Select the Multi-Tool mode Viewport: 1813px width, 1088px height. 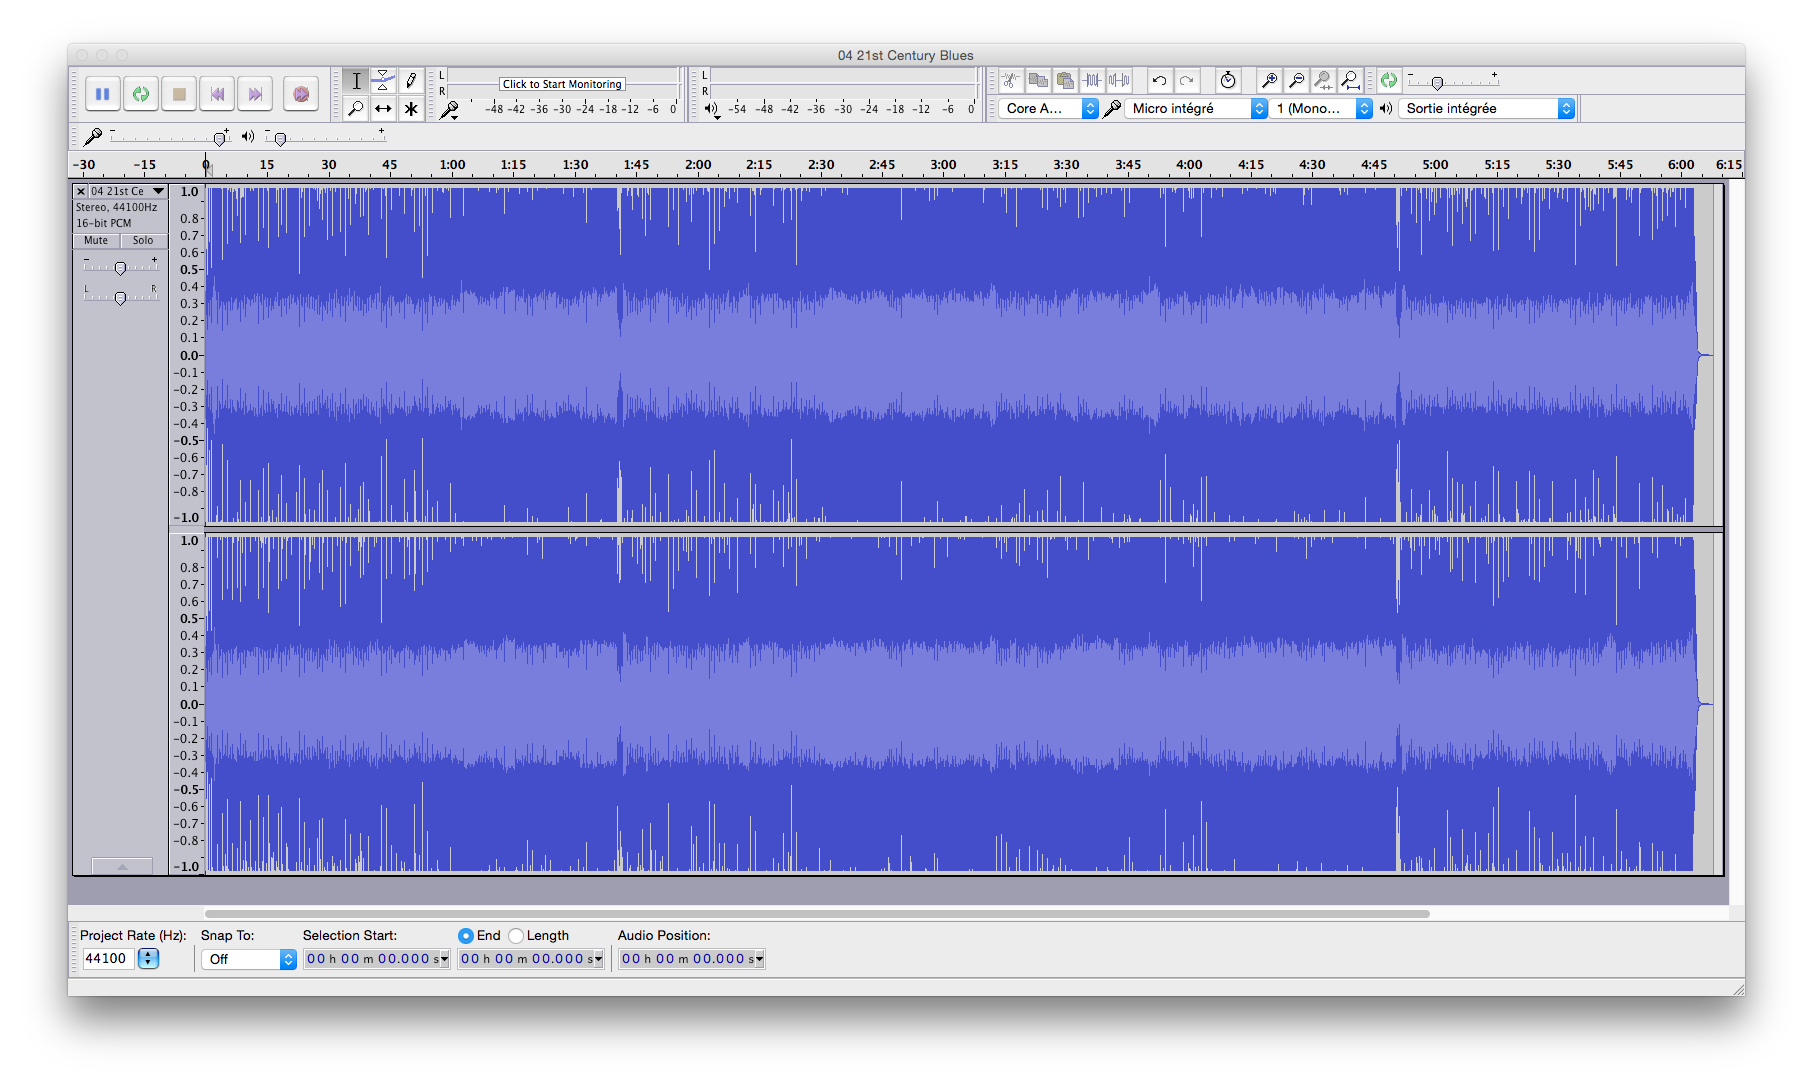coord(411,108)
